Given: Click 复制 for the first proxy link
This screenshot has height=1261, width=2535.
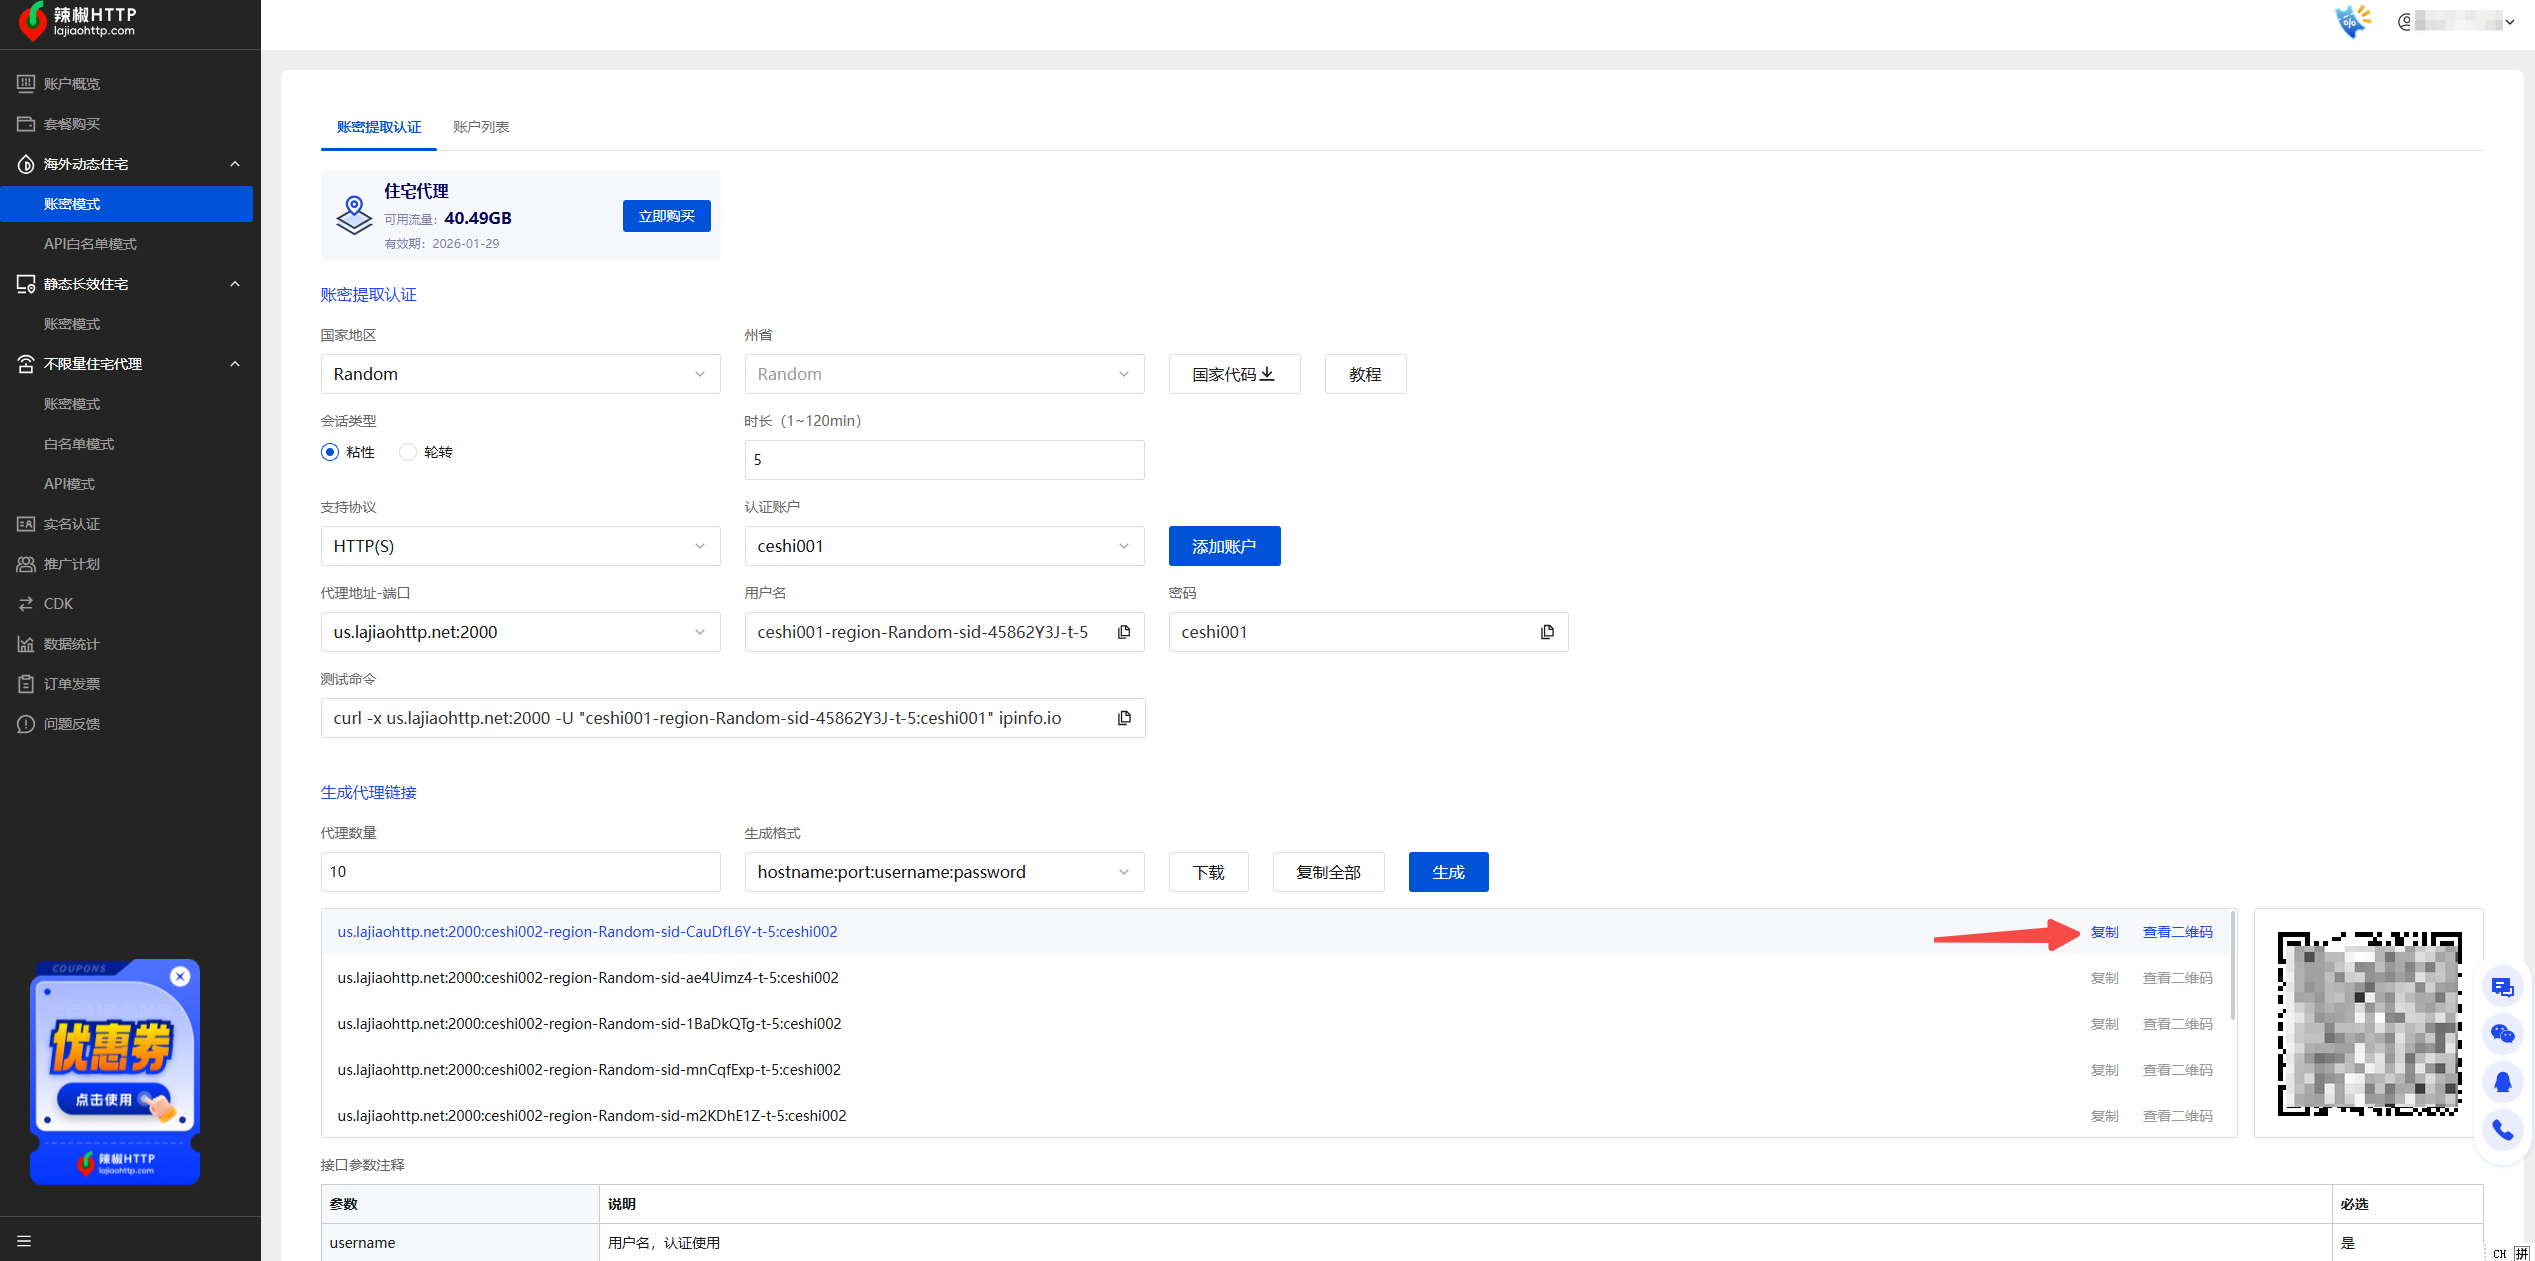Looking at the screenshot, I should pos(2104,932).
